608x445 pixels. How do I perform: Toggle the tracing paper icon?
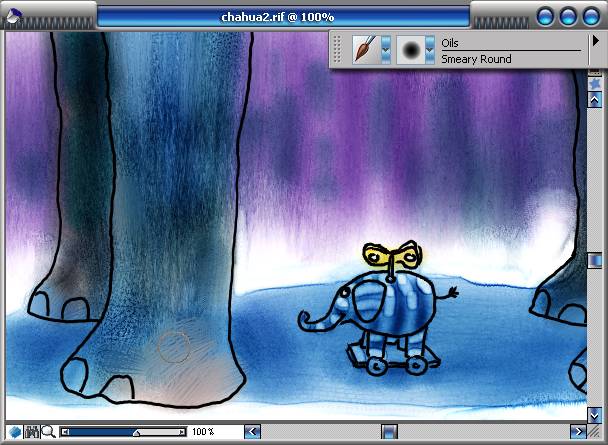click(x=594, y=72)
